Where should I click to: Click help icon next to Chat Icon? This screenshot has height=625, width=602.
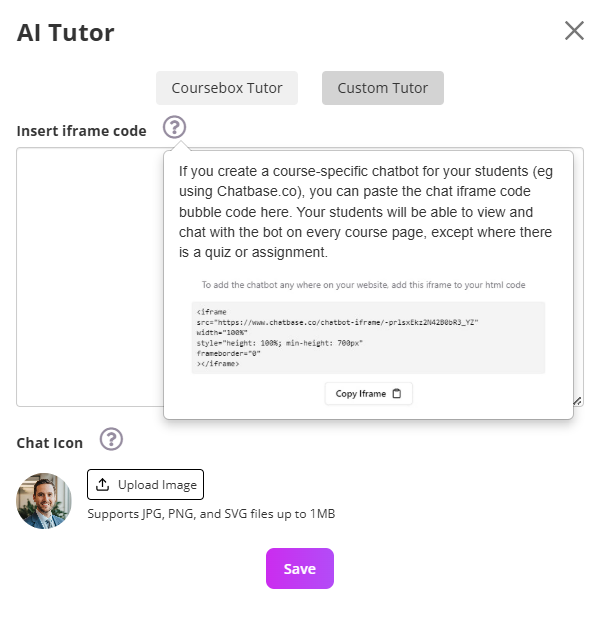click(x=111, y=439)
